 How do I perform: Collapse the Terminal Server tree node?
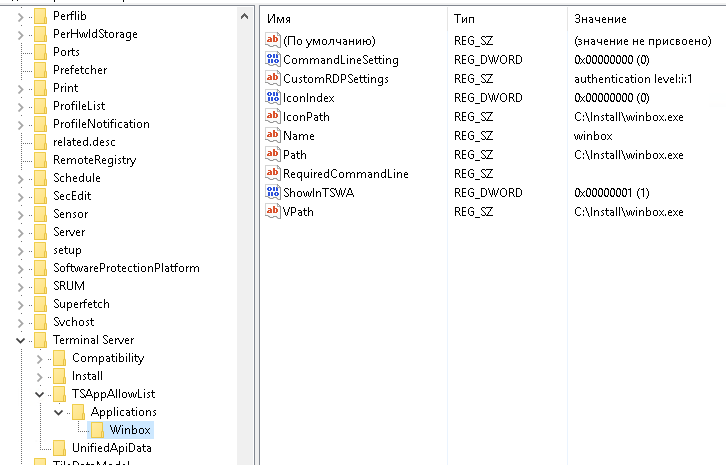21,340
